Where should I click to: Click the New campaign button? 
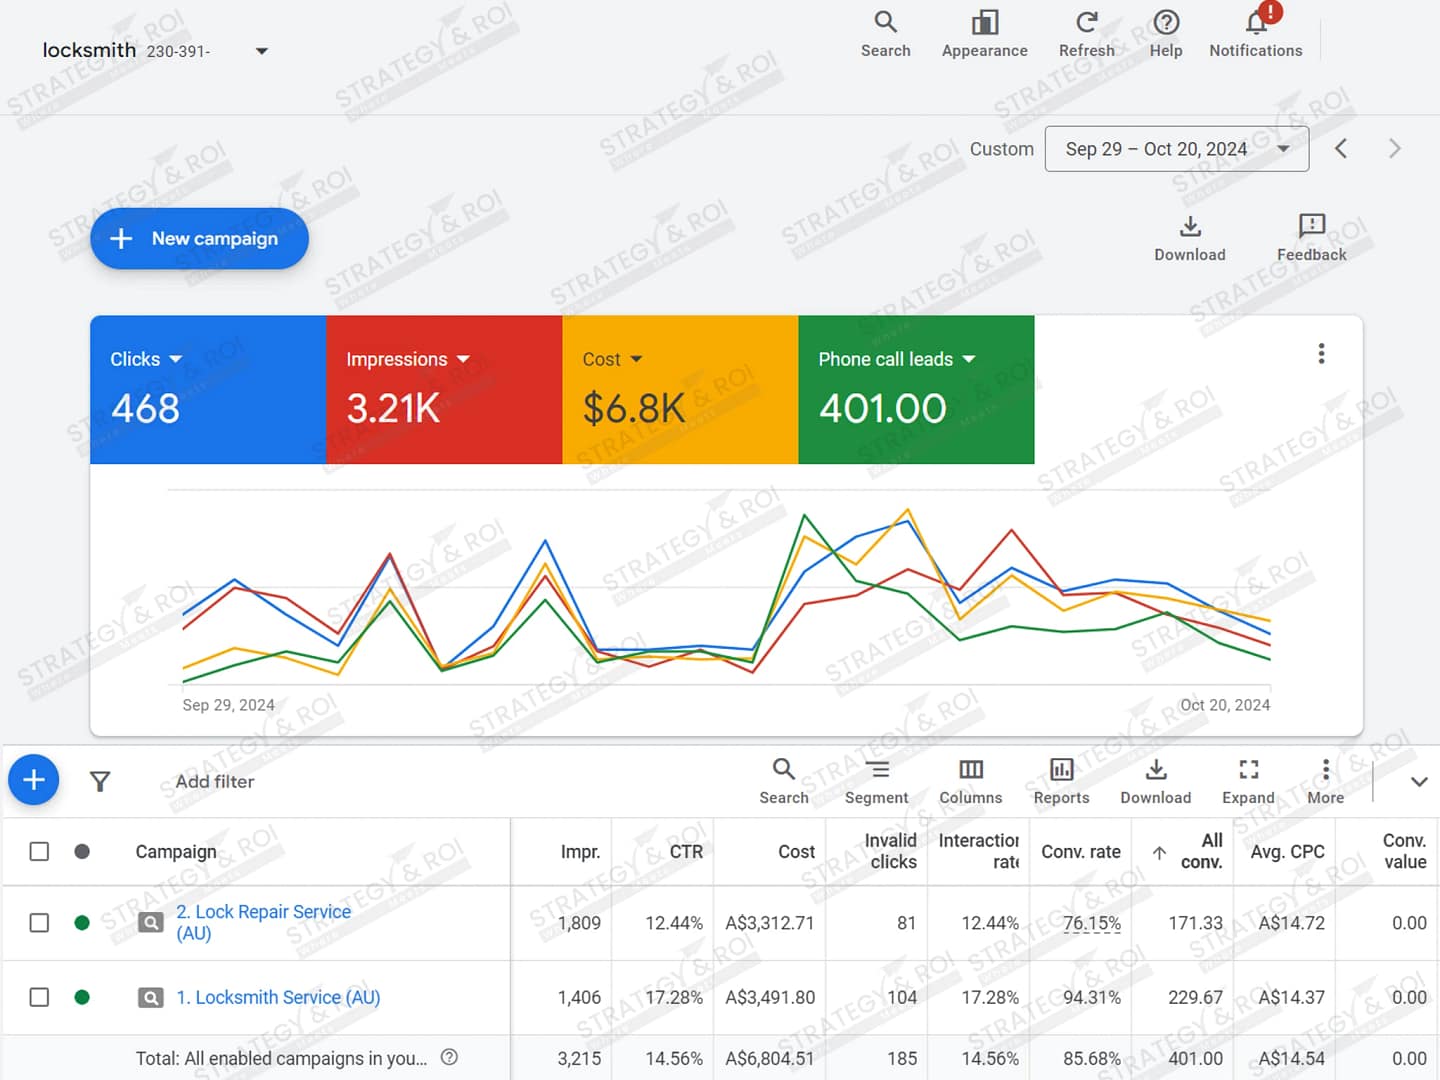click(x=199, y=239)
